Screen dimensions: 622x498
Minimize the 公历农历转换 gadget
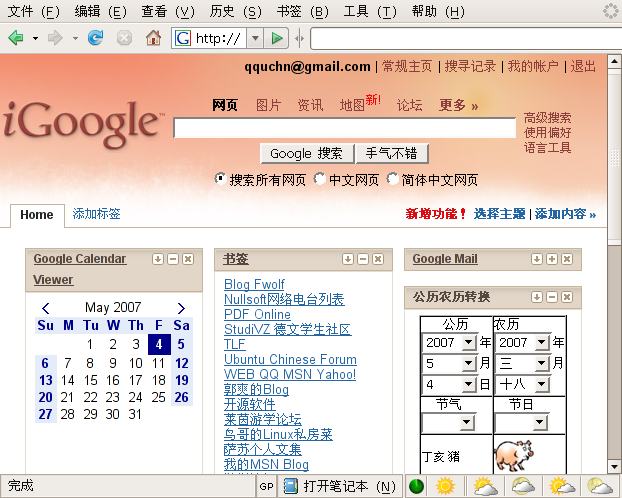click(552, 297)
